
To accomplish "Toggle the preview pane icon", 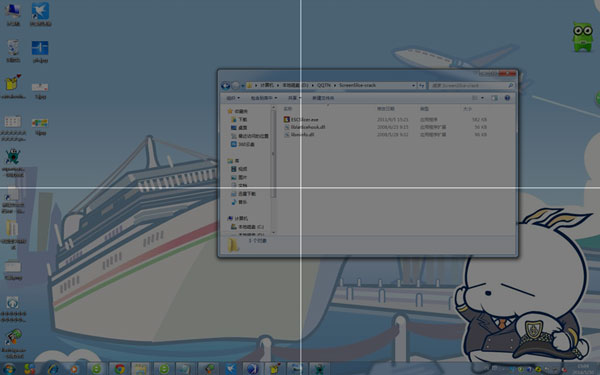I will coord(494,98).
